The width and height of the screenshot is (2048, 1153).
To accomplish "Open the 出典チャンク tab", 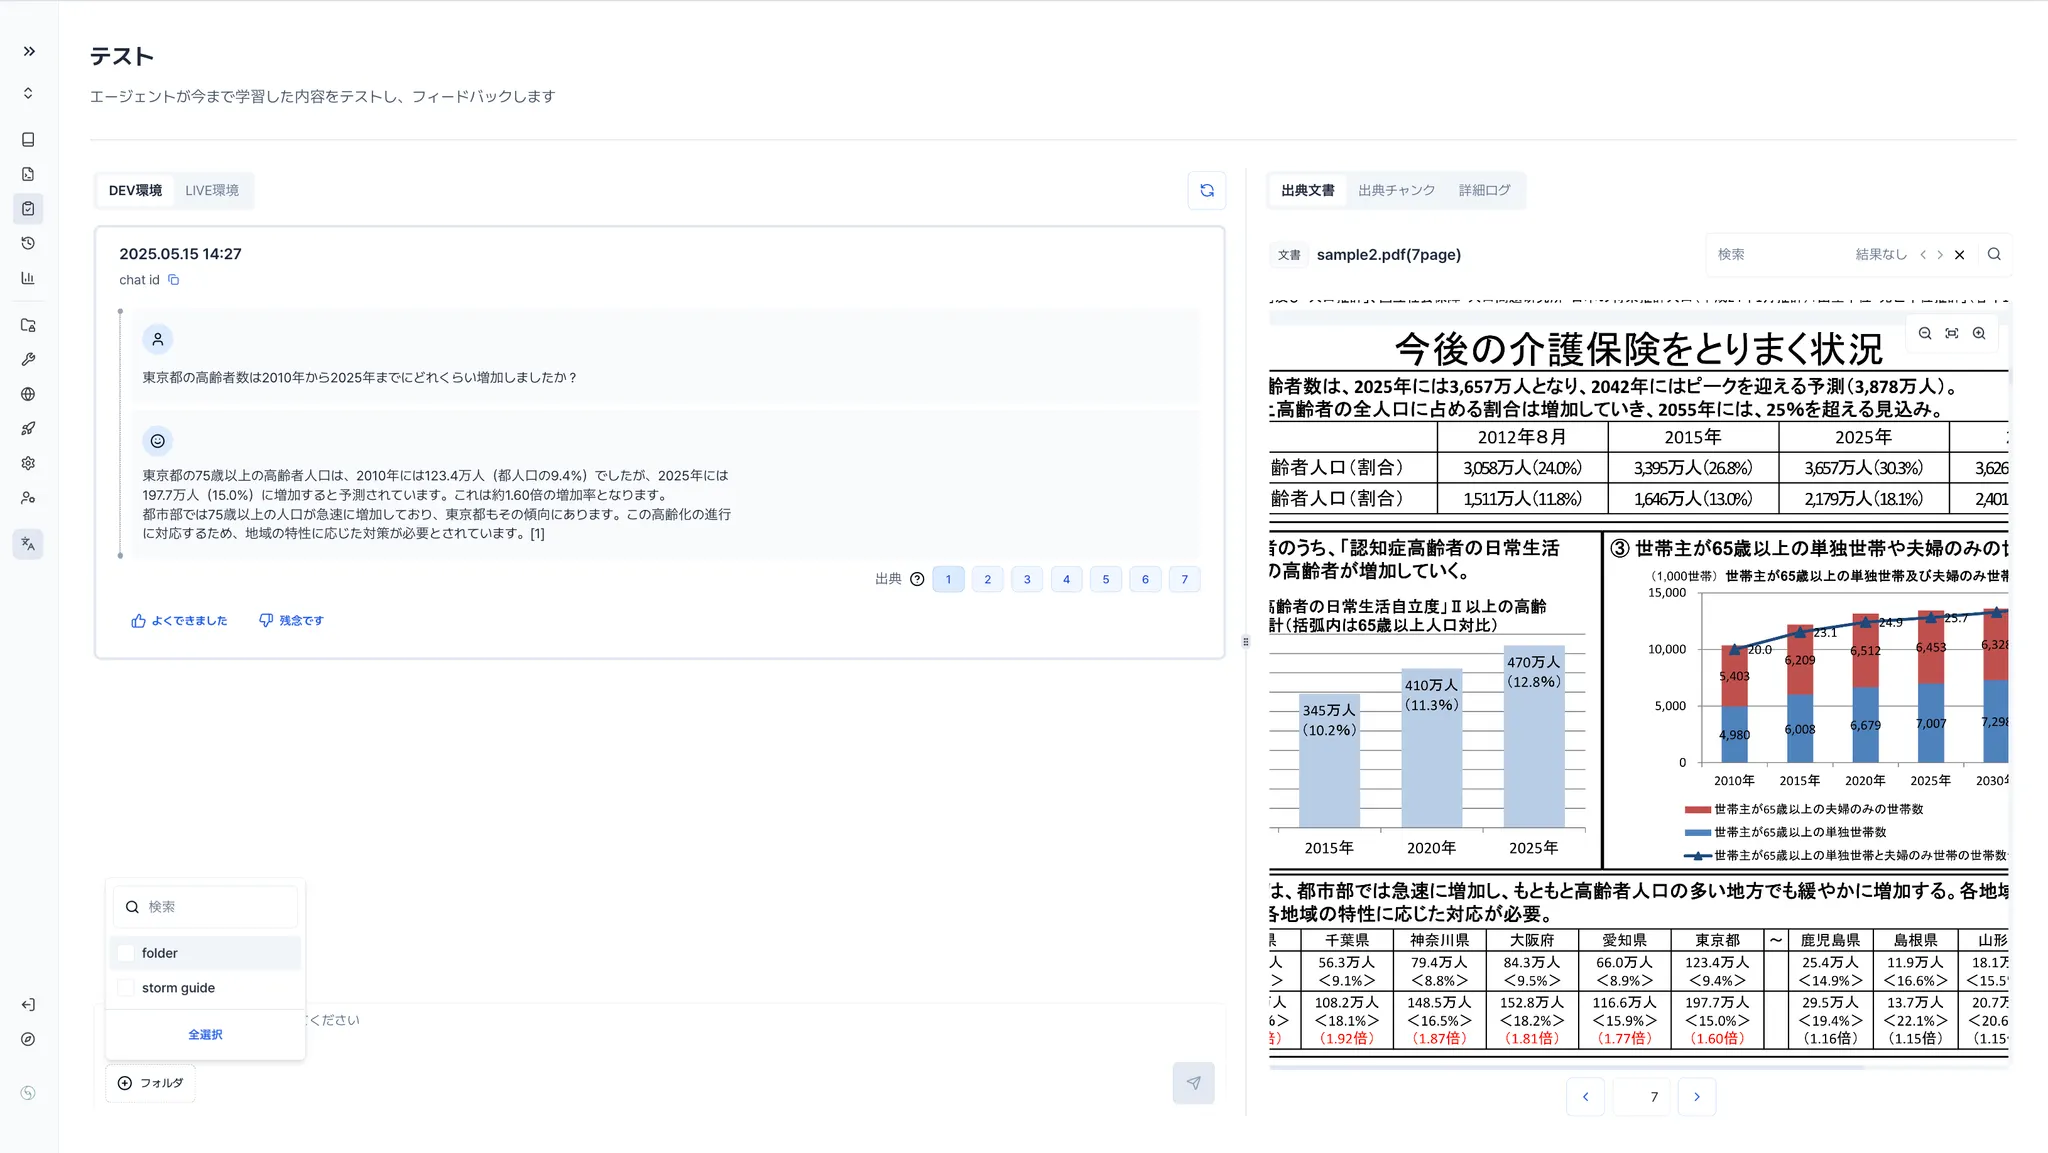I will (1396, 190).
